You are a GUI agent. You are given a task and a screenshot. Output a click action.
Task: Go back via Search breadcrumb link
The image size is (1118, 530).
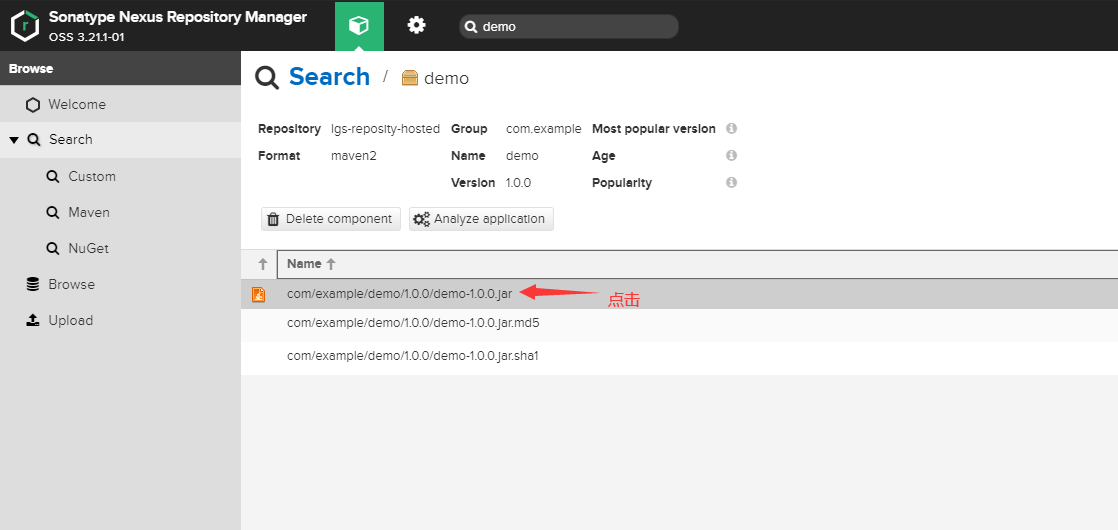[x=329, y=76]
